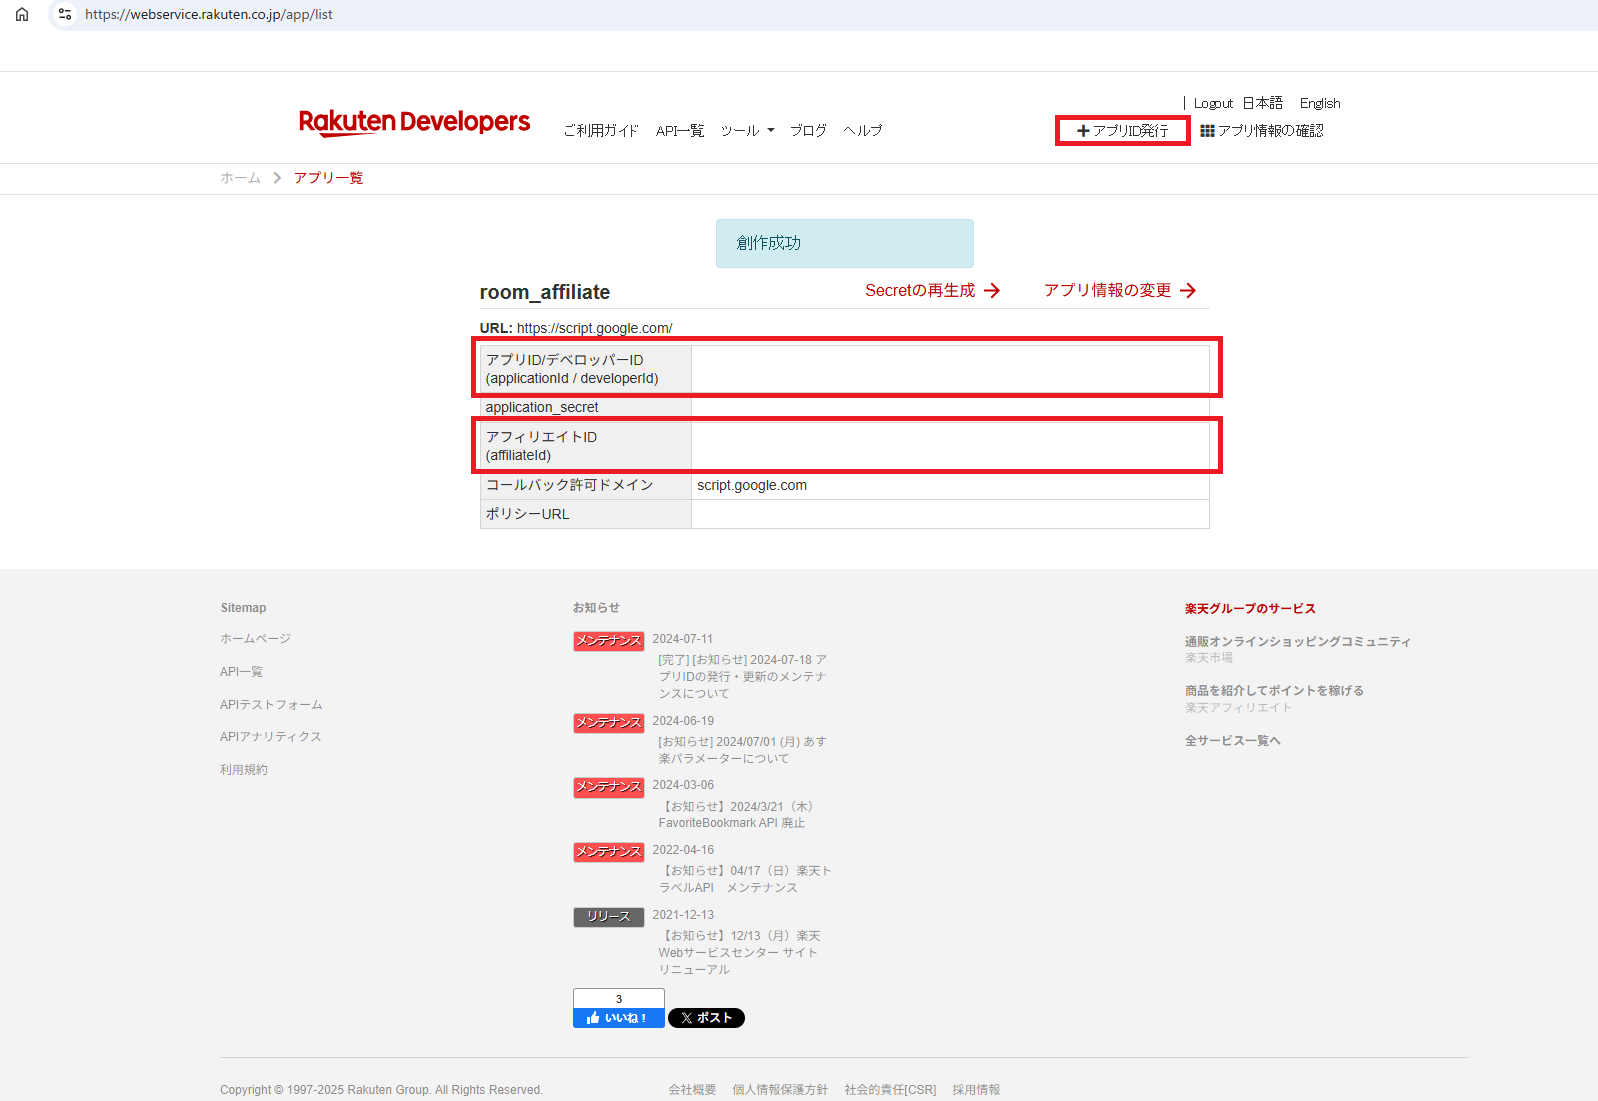
Task: Switch language to 日本語
Action: pyautogui.click(x=1262, y=103)
